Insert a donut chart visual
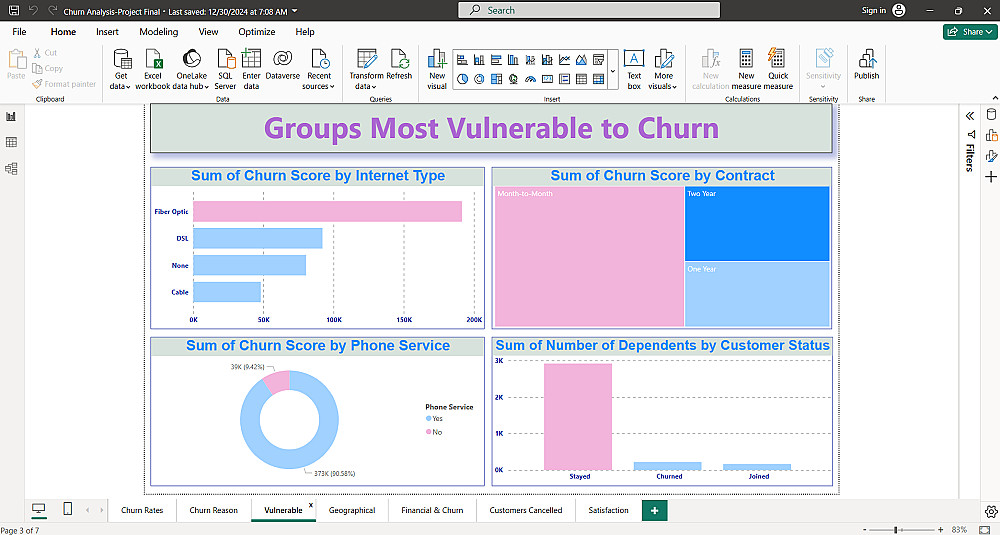Viewport: 1000px width, 535px height. click(479, 79)
